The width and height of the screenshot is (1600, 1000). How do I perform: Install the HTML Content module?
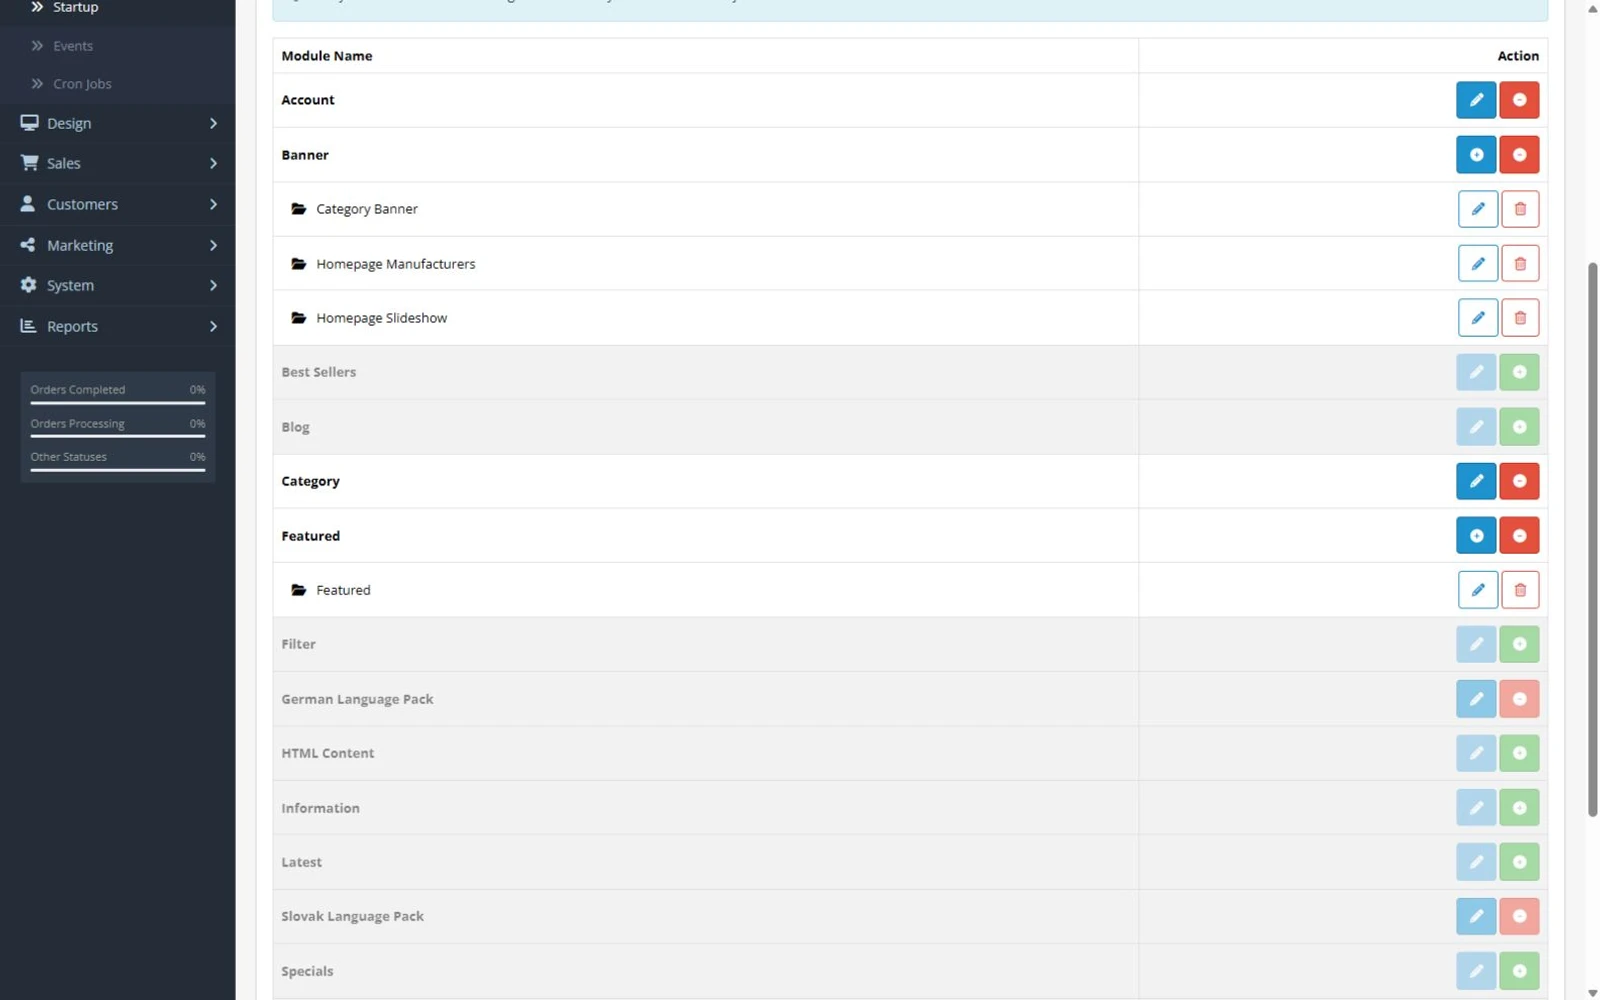1519,753
